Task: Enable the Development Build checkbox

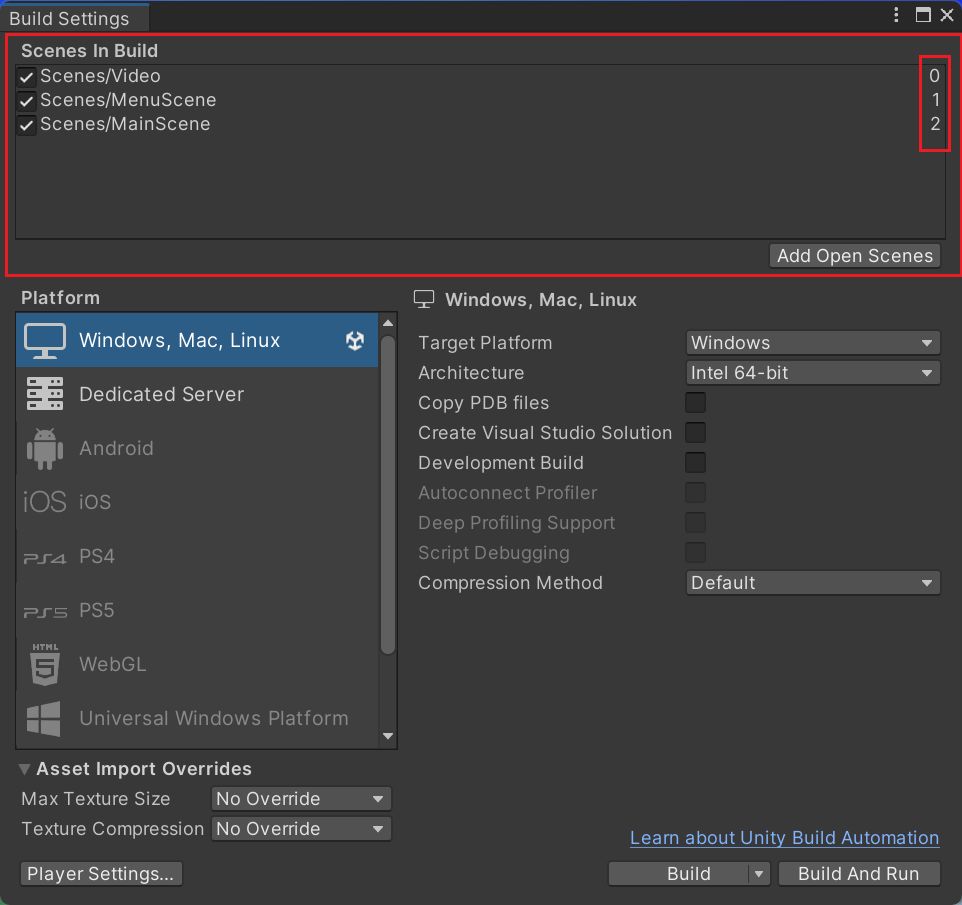Action: (695, 463)
